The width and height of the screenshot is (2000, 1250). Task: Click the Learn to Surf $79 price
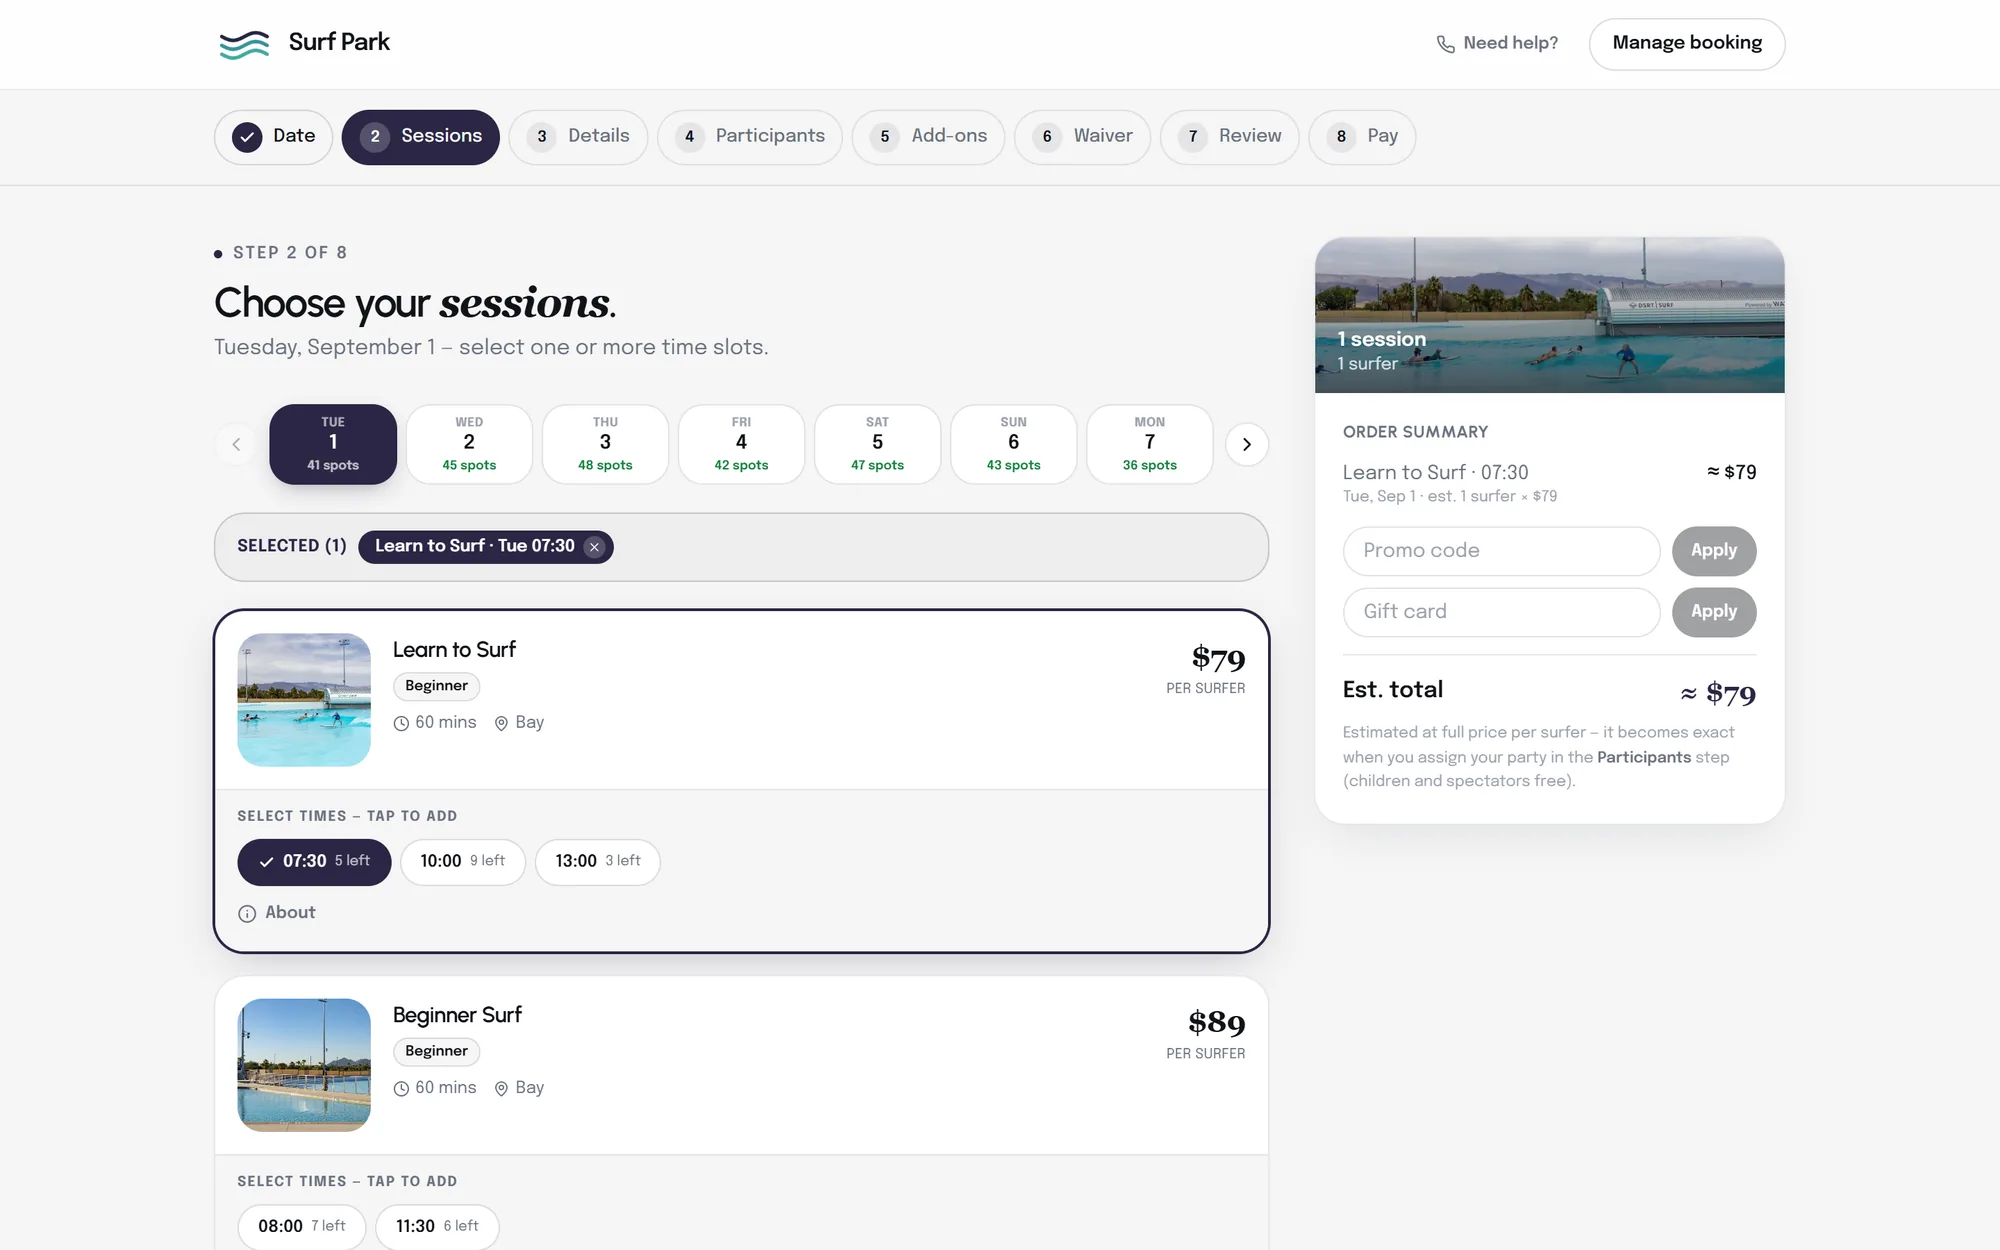click(1218, 659)
